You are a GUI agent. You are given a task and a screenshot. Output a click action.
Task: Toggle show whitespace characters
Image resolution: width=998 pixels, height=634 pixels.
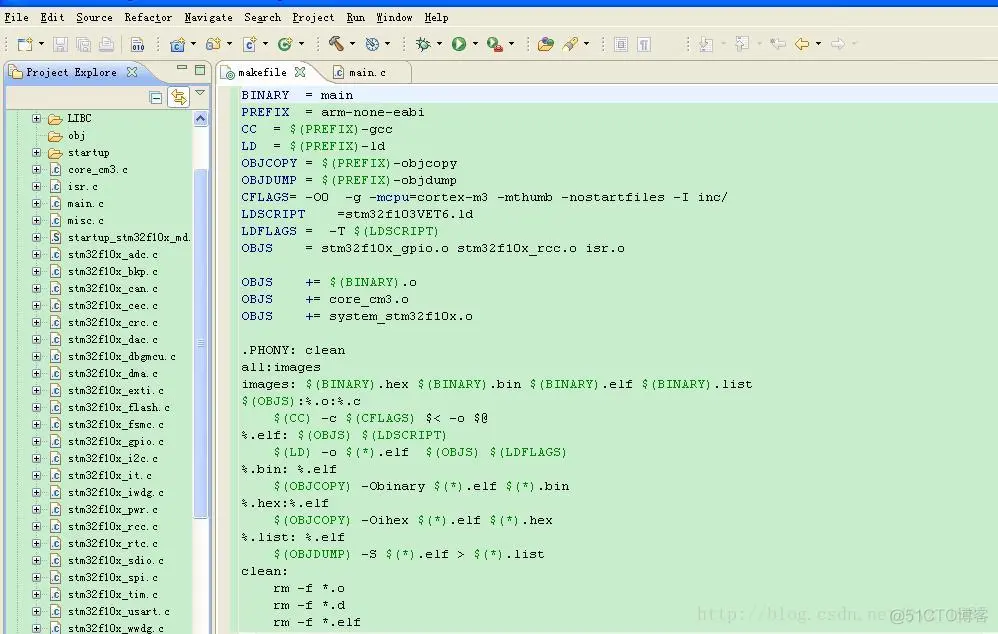tap(644, 44)
